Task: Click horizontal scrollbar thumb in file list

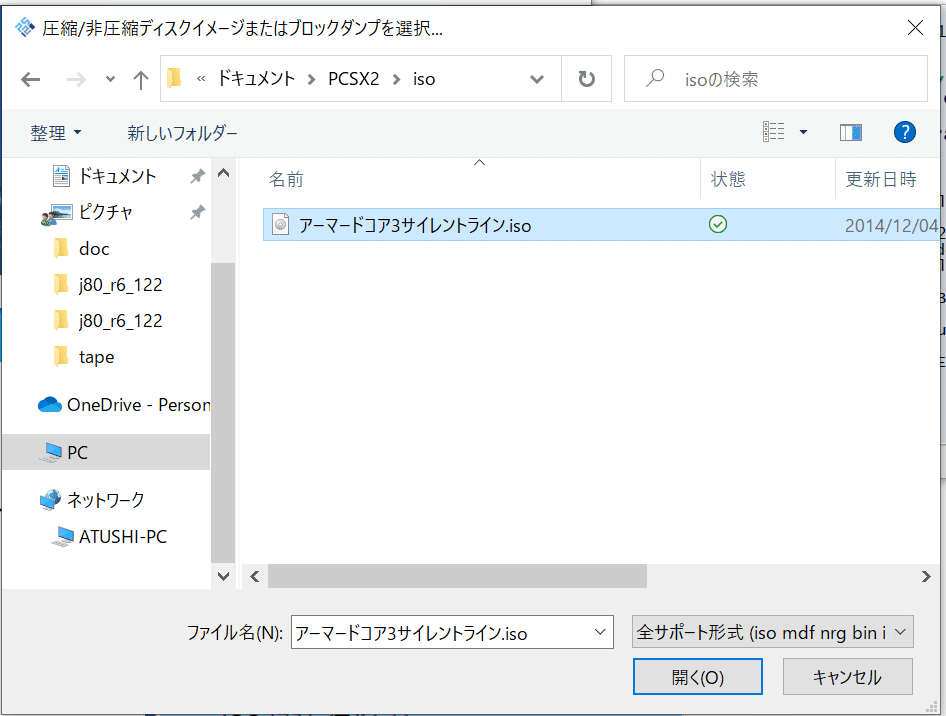Action: coord(457,576)
